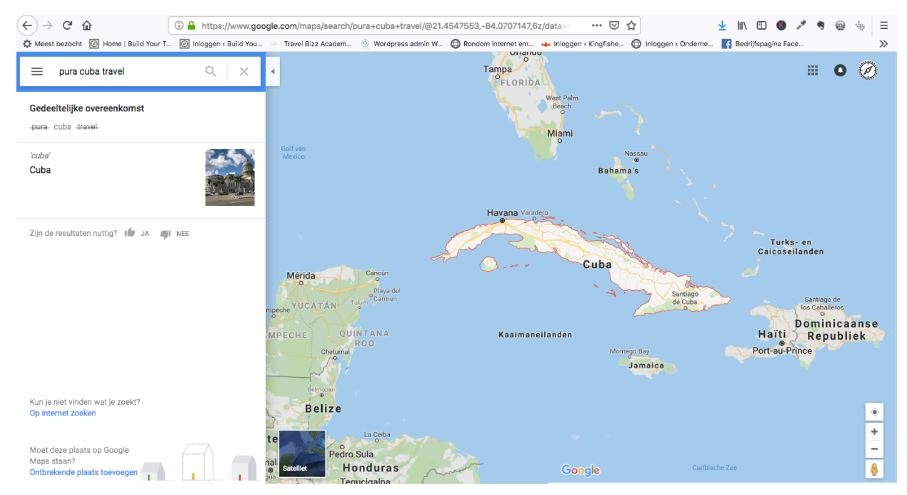The image size is (907, 495).
Task: Open the Cuba search result
Action: click(141, 178)
